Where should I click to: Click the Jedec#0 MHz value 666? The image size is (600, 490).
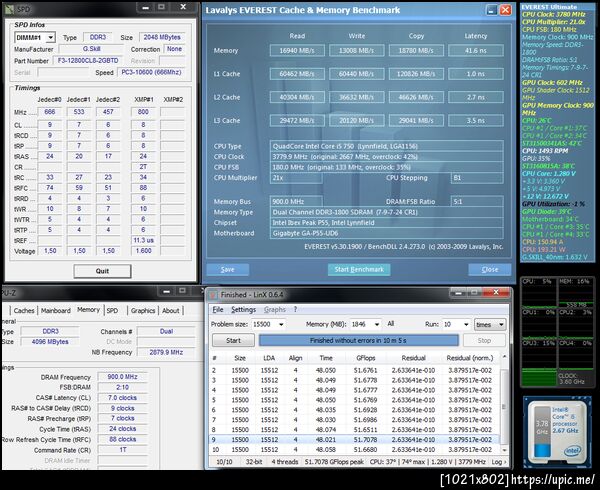(x=50, y=112)
